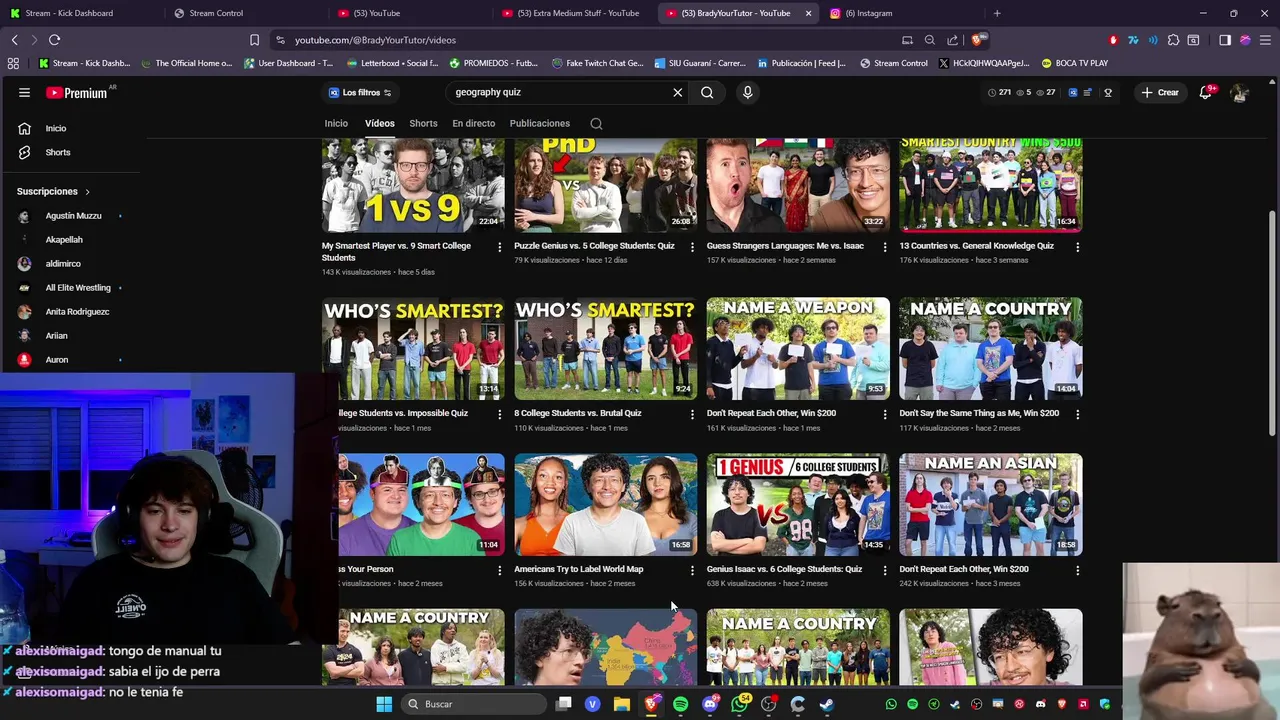
Task: Go back in browser history
Action: [x=14, y=40]
